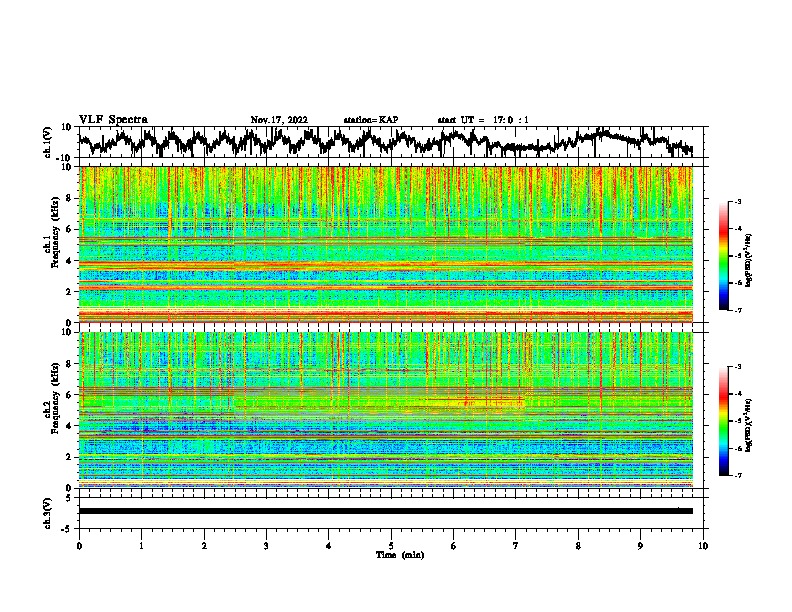This screenshot has width=792, height=612.
Task: Click the "4" kHz tick on ch.1 spectrogram
Action: coord(70,261)
